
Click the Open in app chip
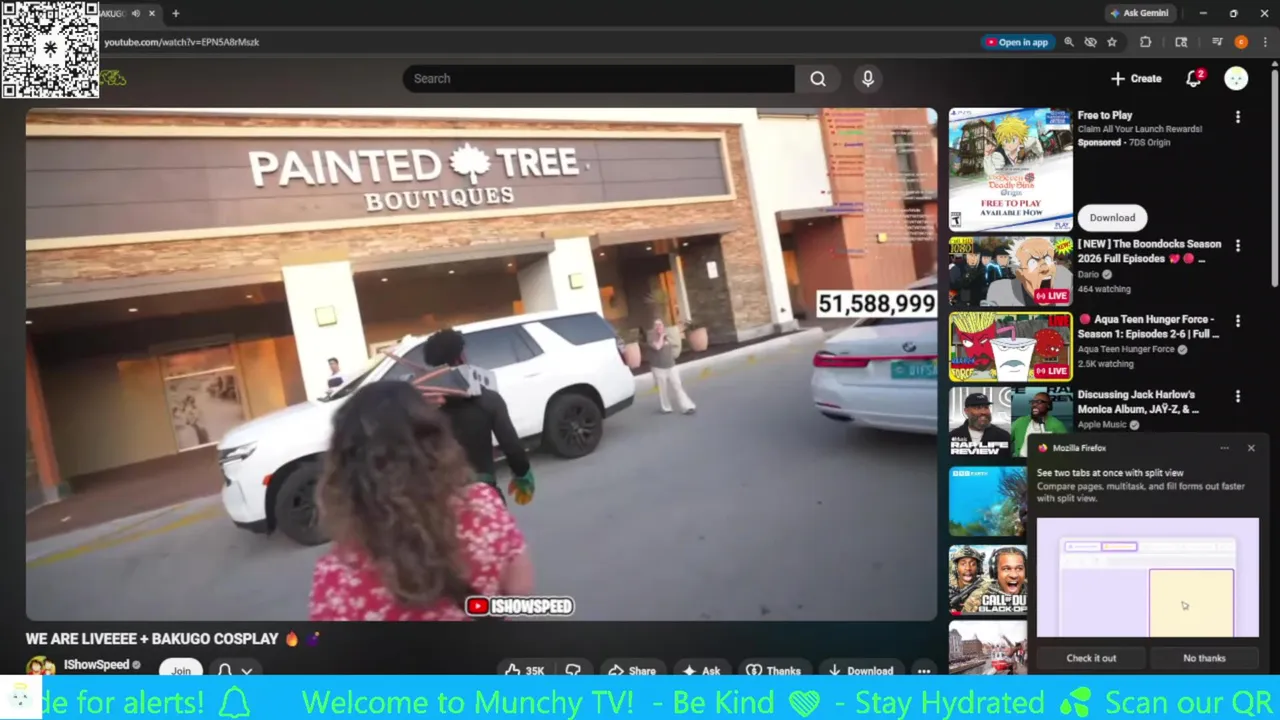[1017, 42]
